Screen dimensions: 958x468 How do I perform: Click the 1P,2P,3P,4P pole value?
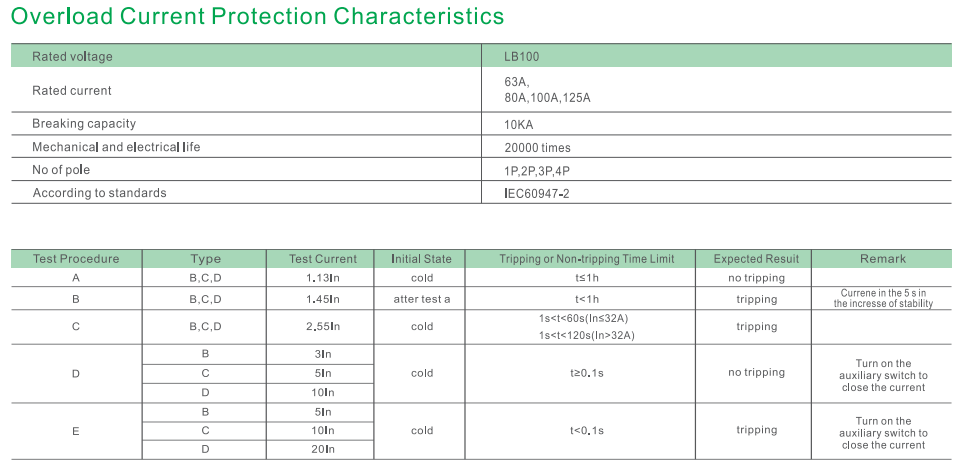[x=538, y=171]
